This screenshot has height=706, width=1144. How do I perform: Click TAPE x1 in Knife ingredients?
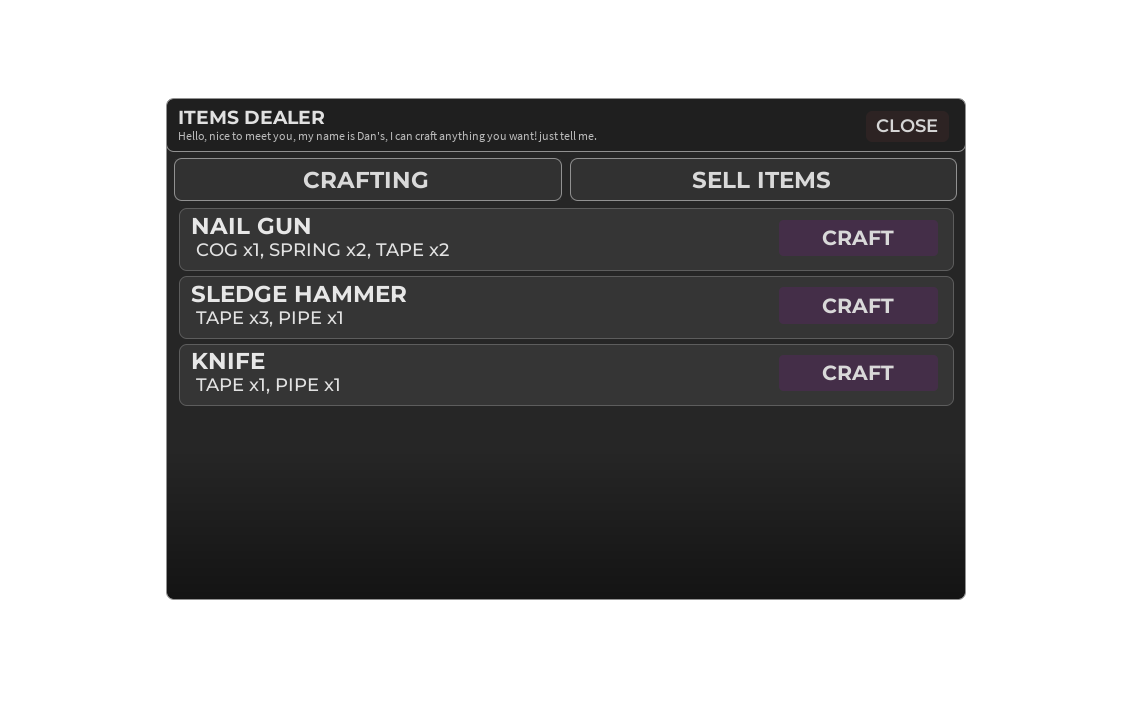point(231,385)
